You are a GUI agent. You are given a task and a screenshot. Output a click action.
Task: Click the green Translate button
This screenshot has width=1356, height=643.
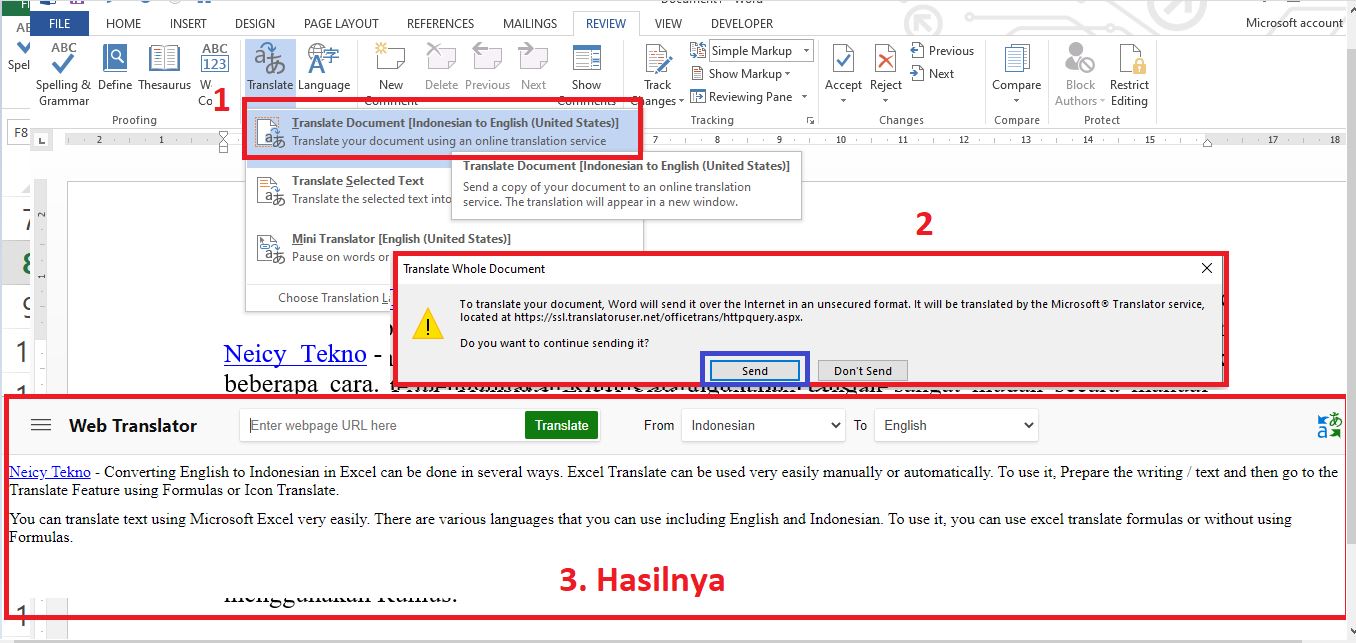561,425
